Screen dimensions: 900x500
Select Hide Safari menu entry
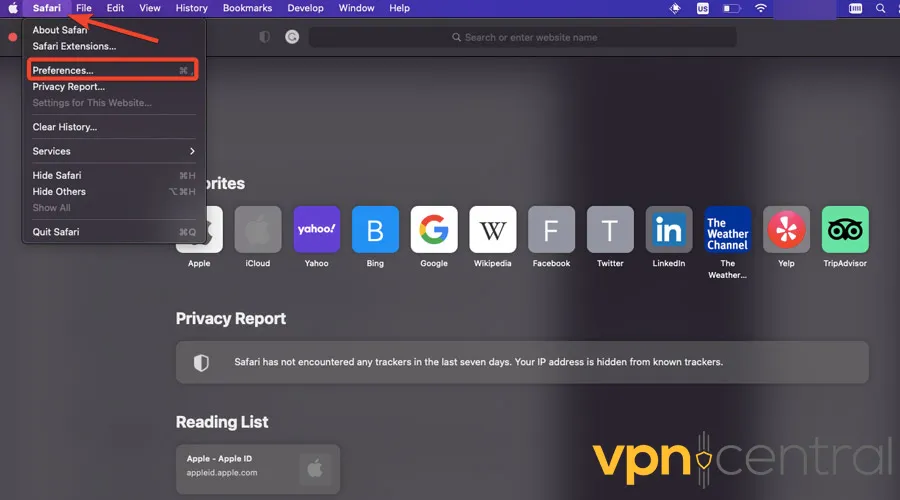pos(112,175)
